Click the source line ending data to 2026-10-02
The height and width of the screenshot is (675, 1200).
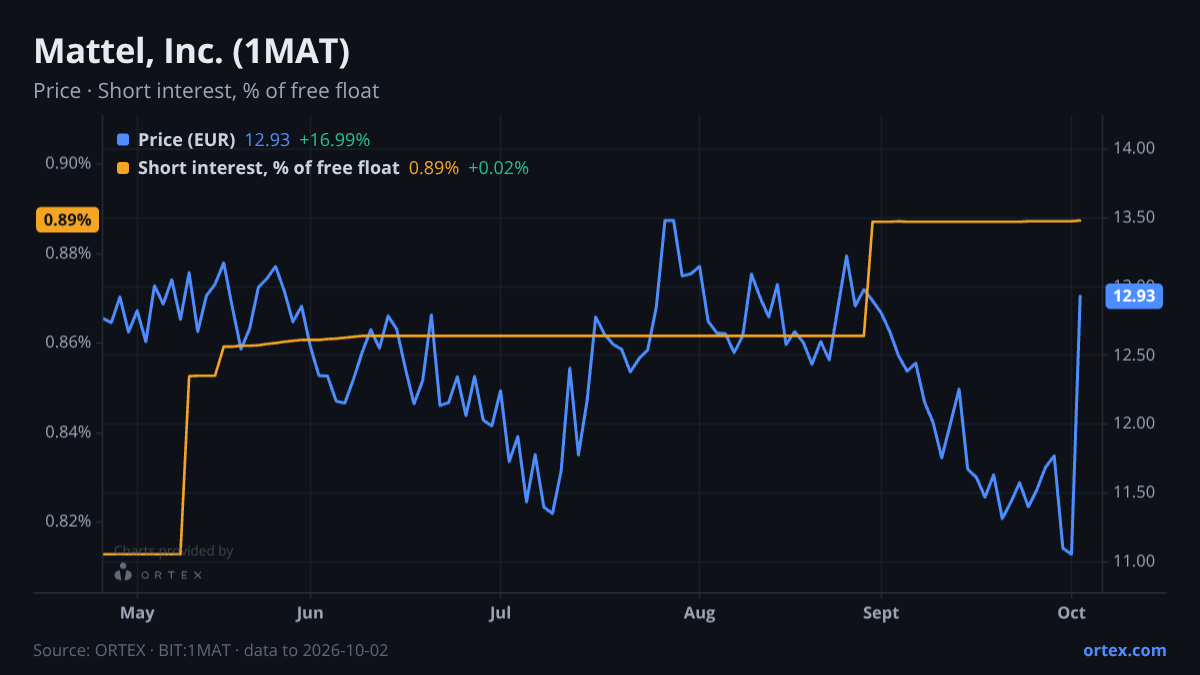click(x=210, y=650)
